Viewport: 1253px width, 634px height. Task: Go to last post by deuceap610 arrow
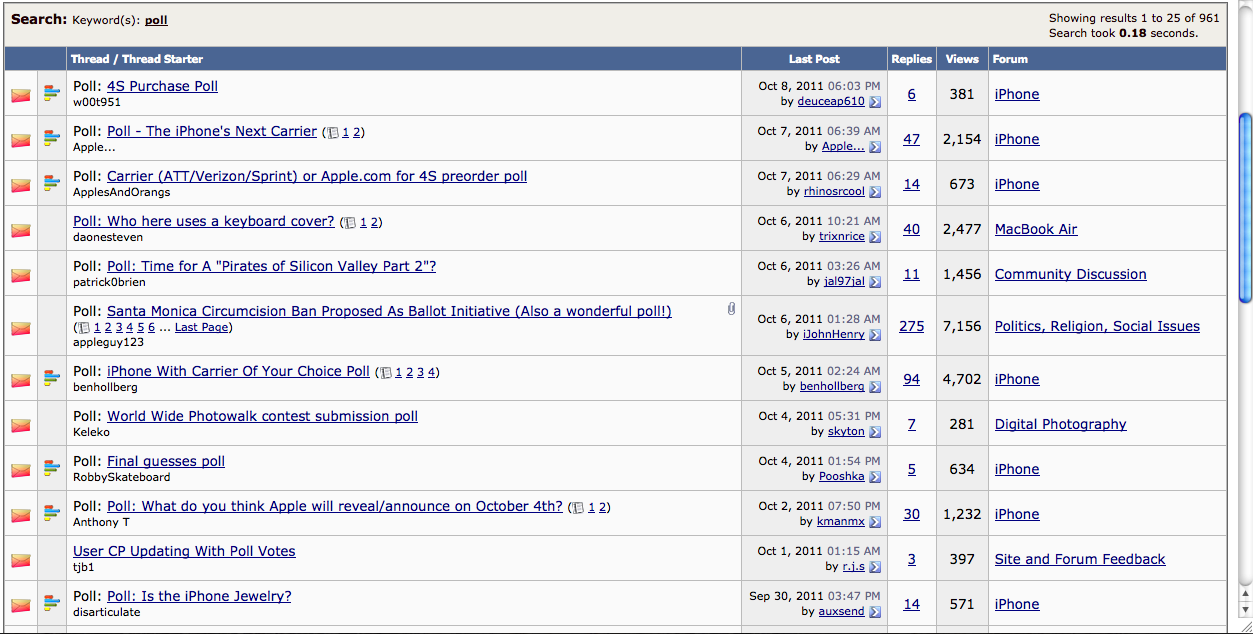click(x=875, y=102)
